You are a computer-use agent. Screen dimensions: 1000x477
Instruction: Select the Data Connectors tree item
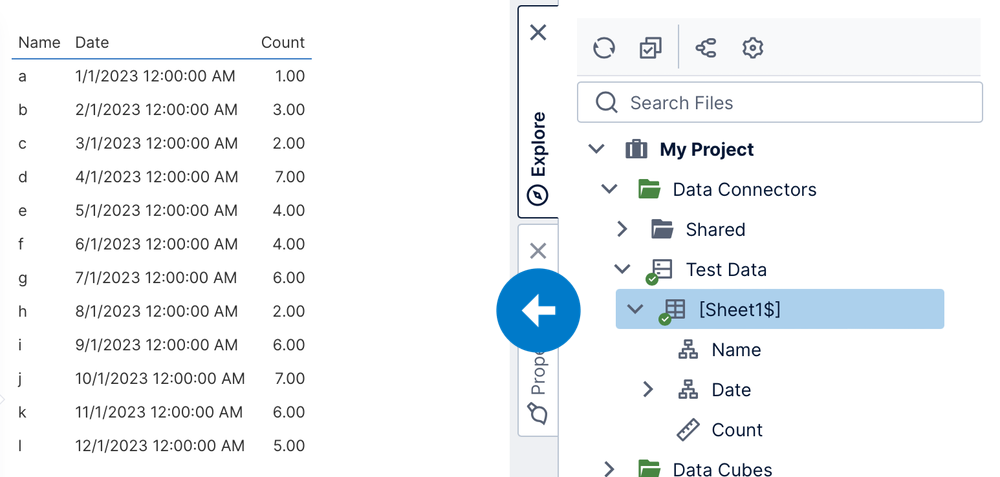(x=744, y=189)
